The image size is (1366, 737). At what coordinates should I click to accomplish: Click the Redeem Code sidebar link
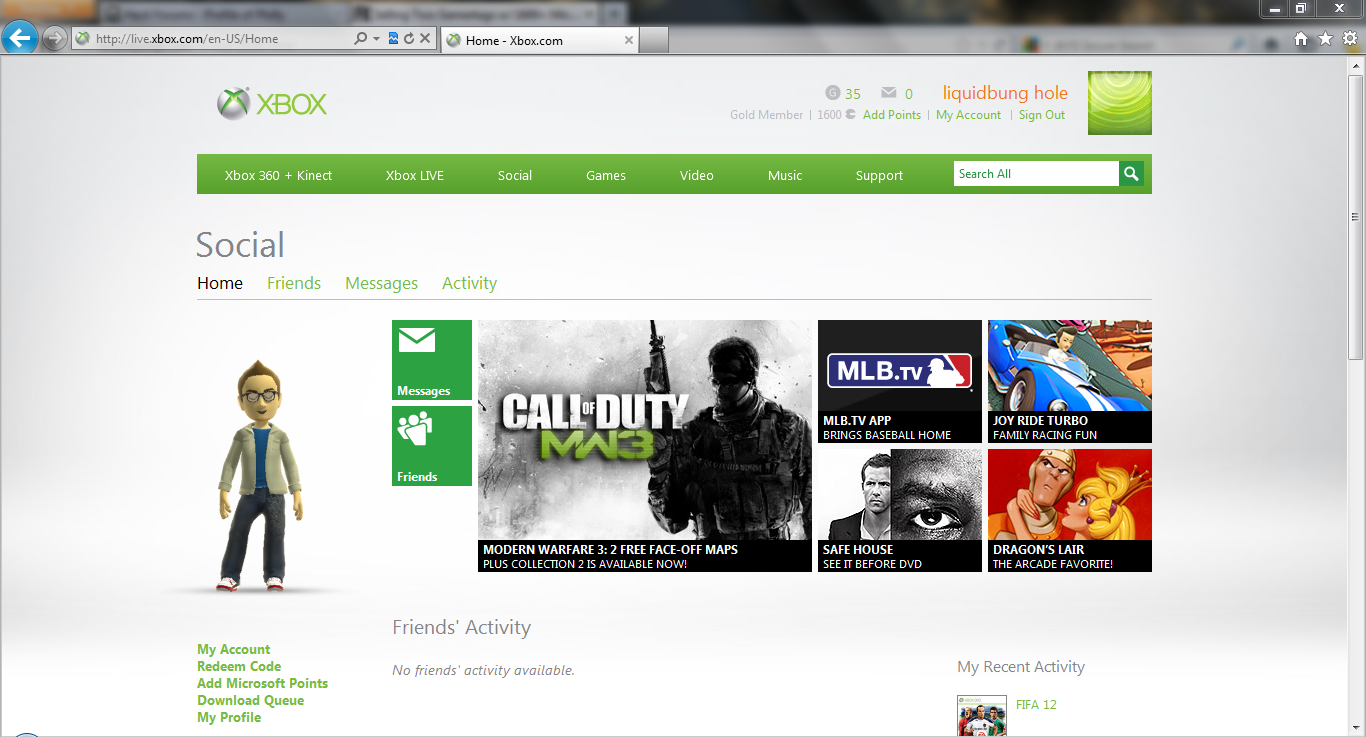(x=239, y=667)
